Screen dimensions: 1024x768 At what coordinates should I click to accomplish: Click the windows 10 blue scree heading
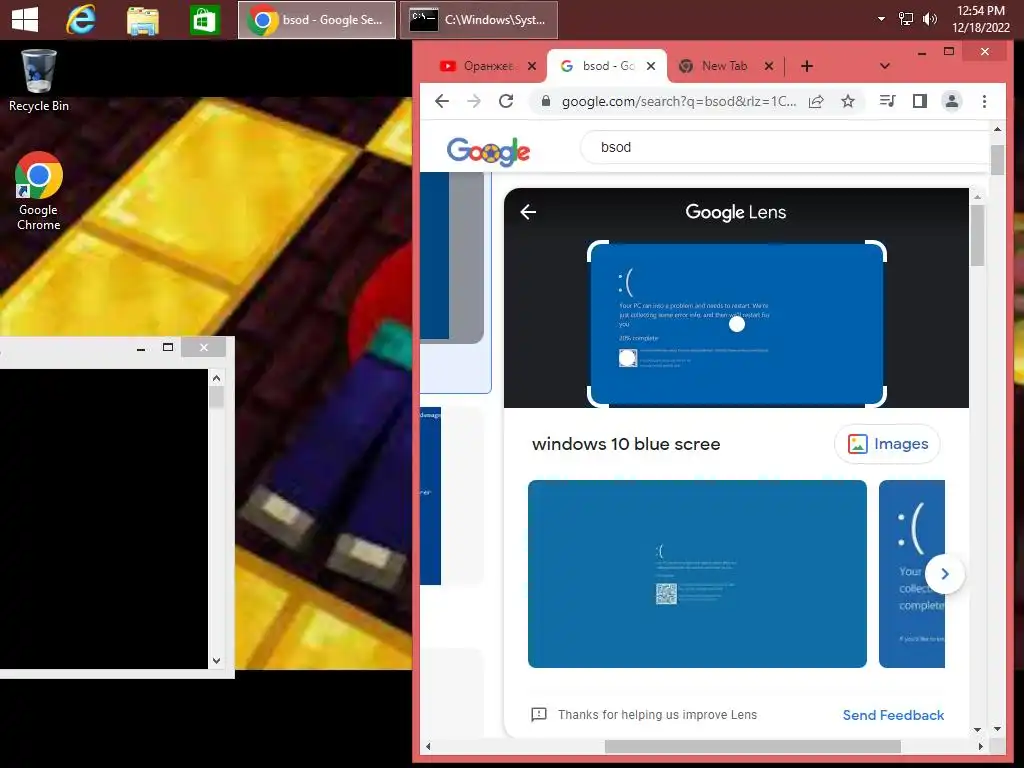pyautogui.click(x=626, y=444)
